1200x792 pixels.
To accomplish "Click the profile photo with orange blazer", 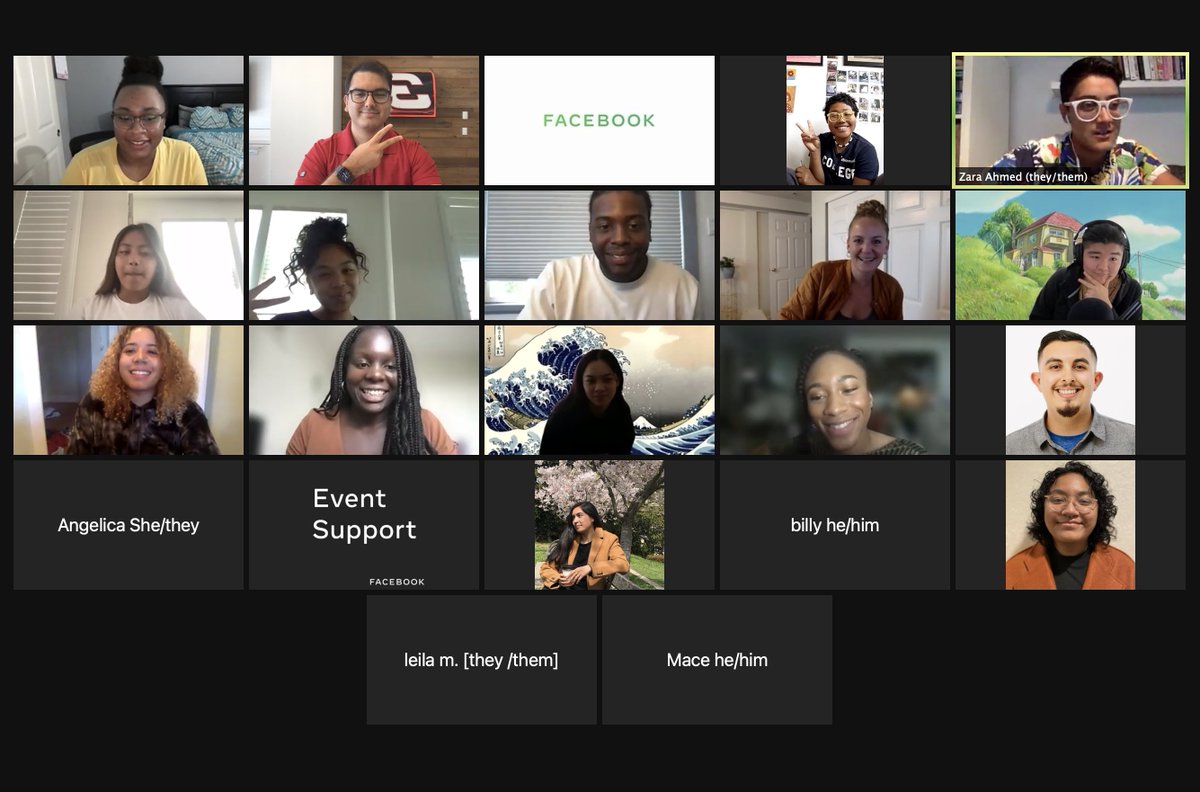I will point(1070,525).
